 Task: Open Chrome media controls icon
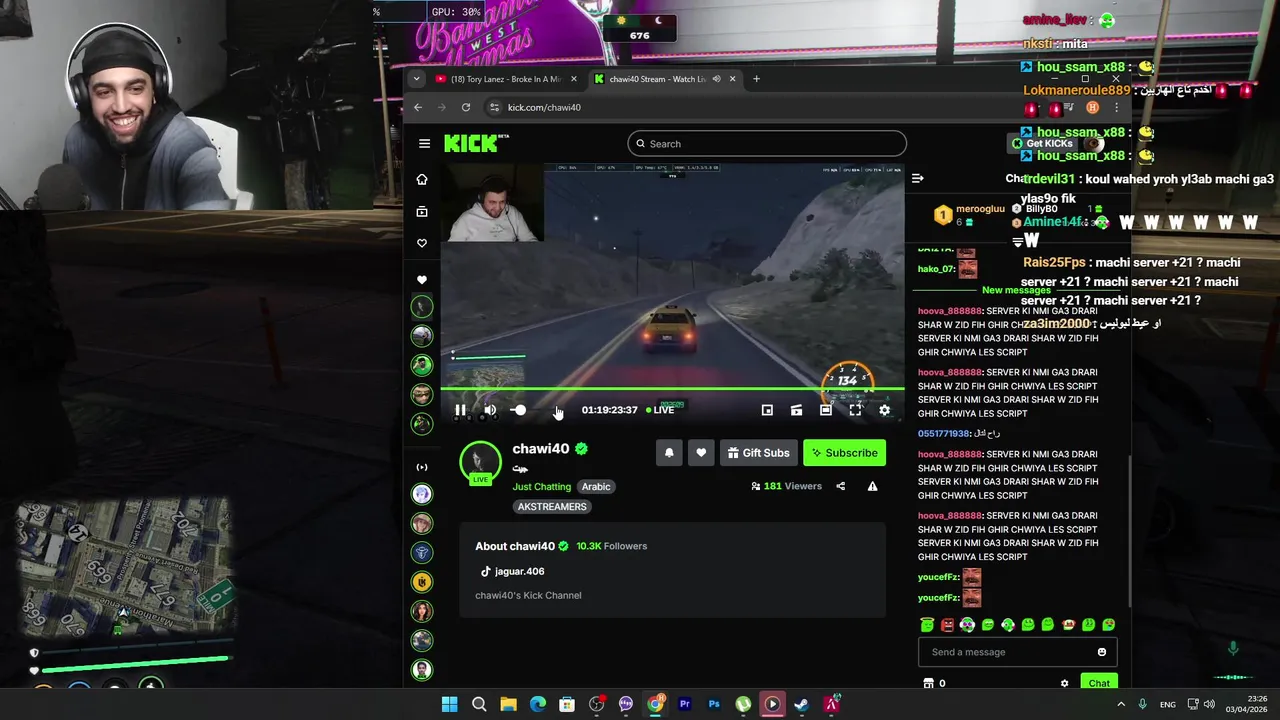1071,107
